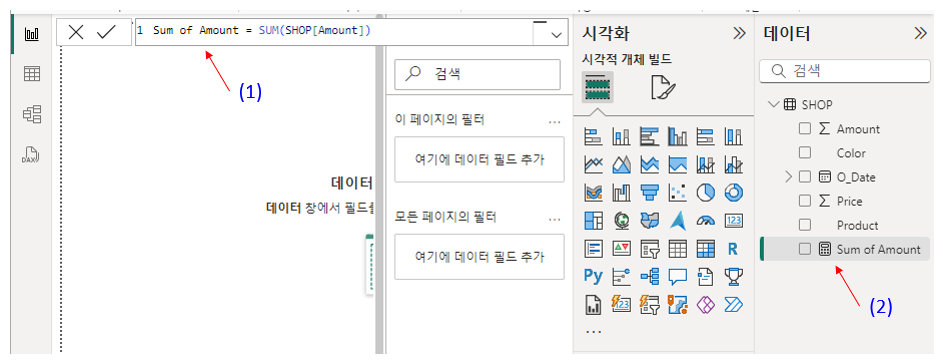Choose the Pie chart visual
943x364 pixels.
705,193
